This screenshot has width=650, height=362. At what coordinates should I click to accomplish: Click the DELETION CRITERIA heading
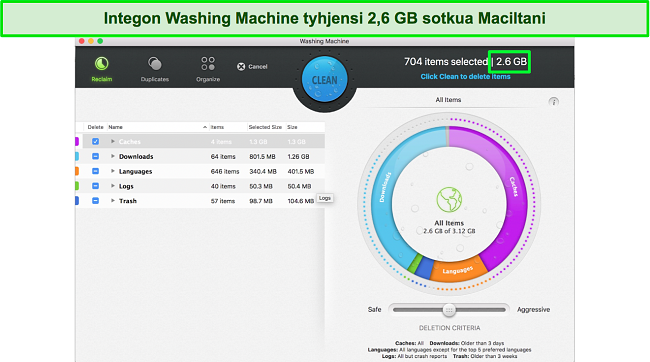point(449,328)
